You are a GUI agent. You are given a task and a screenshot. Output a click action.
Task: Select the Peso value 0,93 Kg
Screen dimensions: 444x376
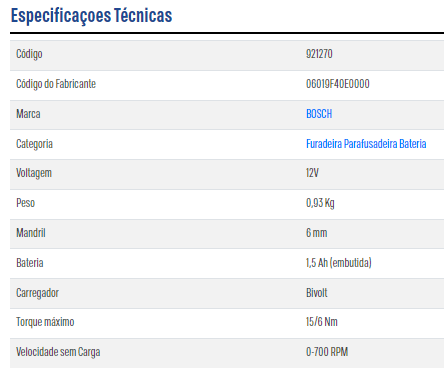[x=320, y=203]
